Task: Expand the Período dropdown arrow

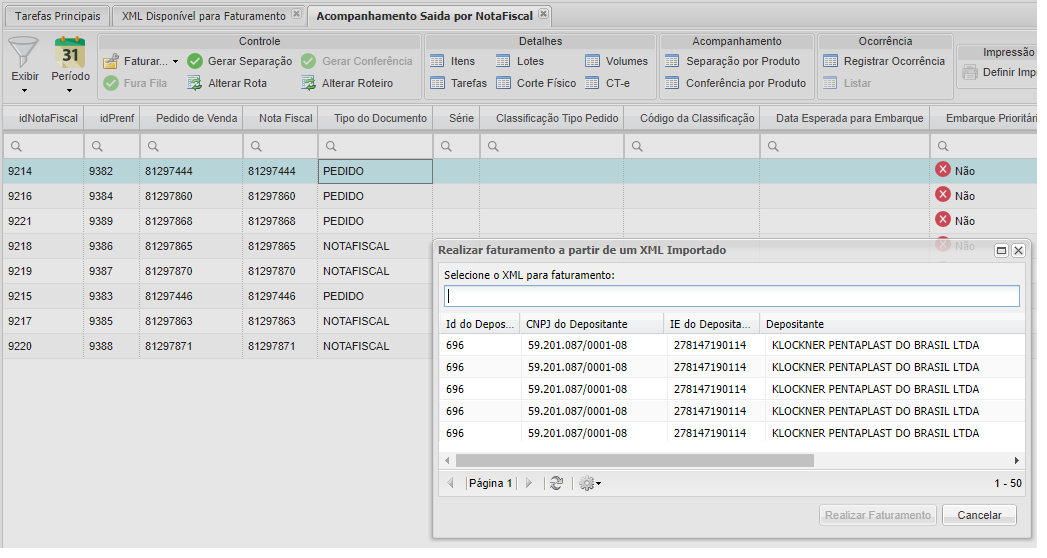Action: (x=70, y=91)
